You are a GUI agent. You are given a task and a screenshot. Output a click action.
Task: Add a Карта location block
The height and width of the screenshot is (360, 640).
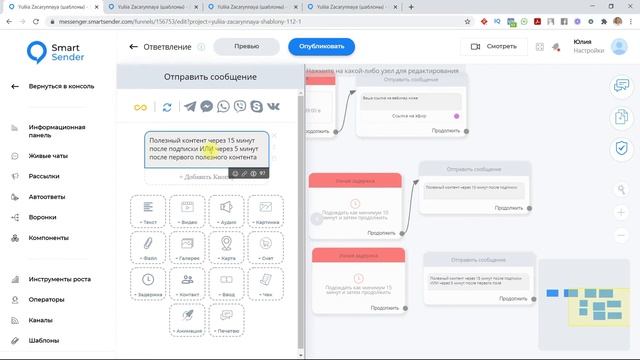pos(227,247)
